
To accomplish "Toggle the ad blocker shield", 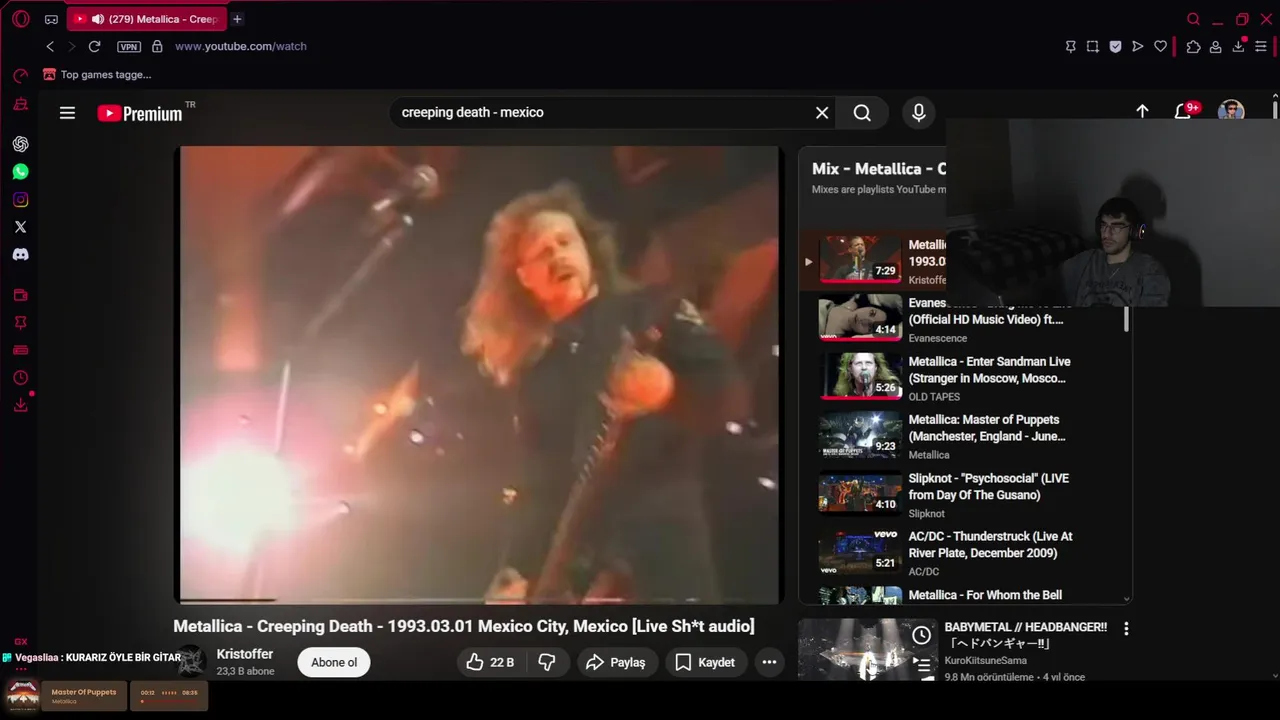I will [x=1115, y=46].
